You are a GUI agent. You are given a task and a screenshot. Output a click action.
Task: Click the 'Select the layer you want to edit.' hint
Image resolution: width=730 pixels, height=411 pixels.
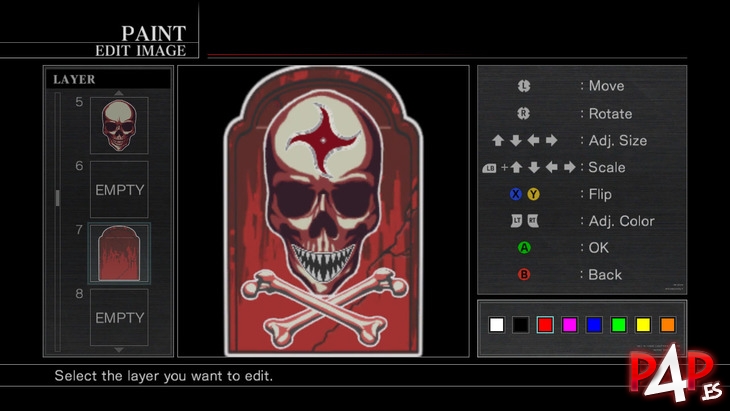[163, 376]
